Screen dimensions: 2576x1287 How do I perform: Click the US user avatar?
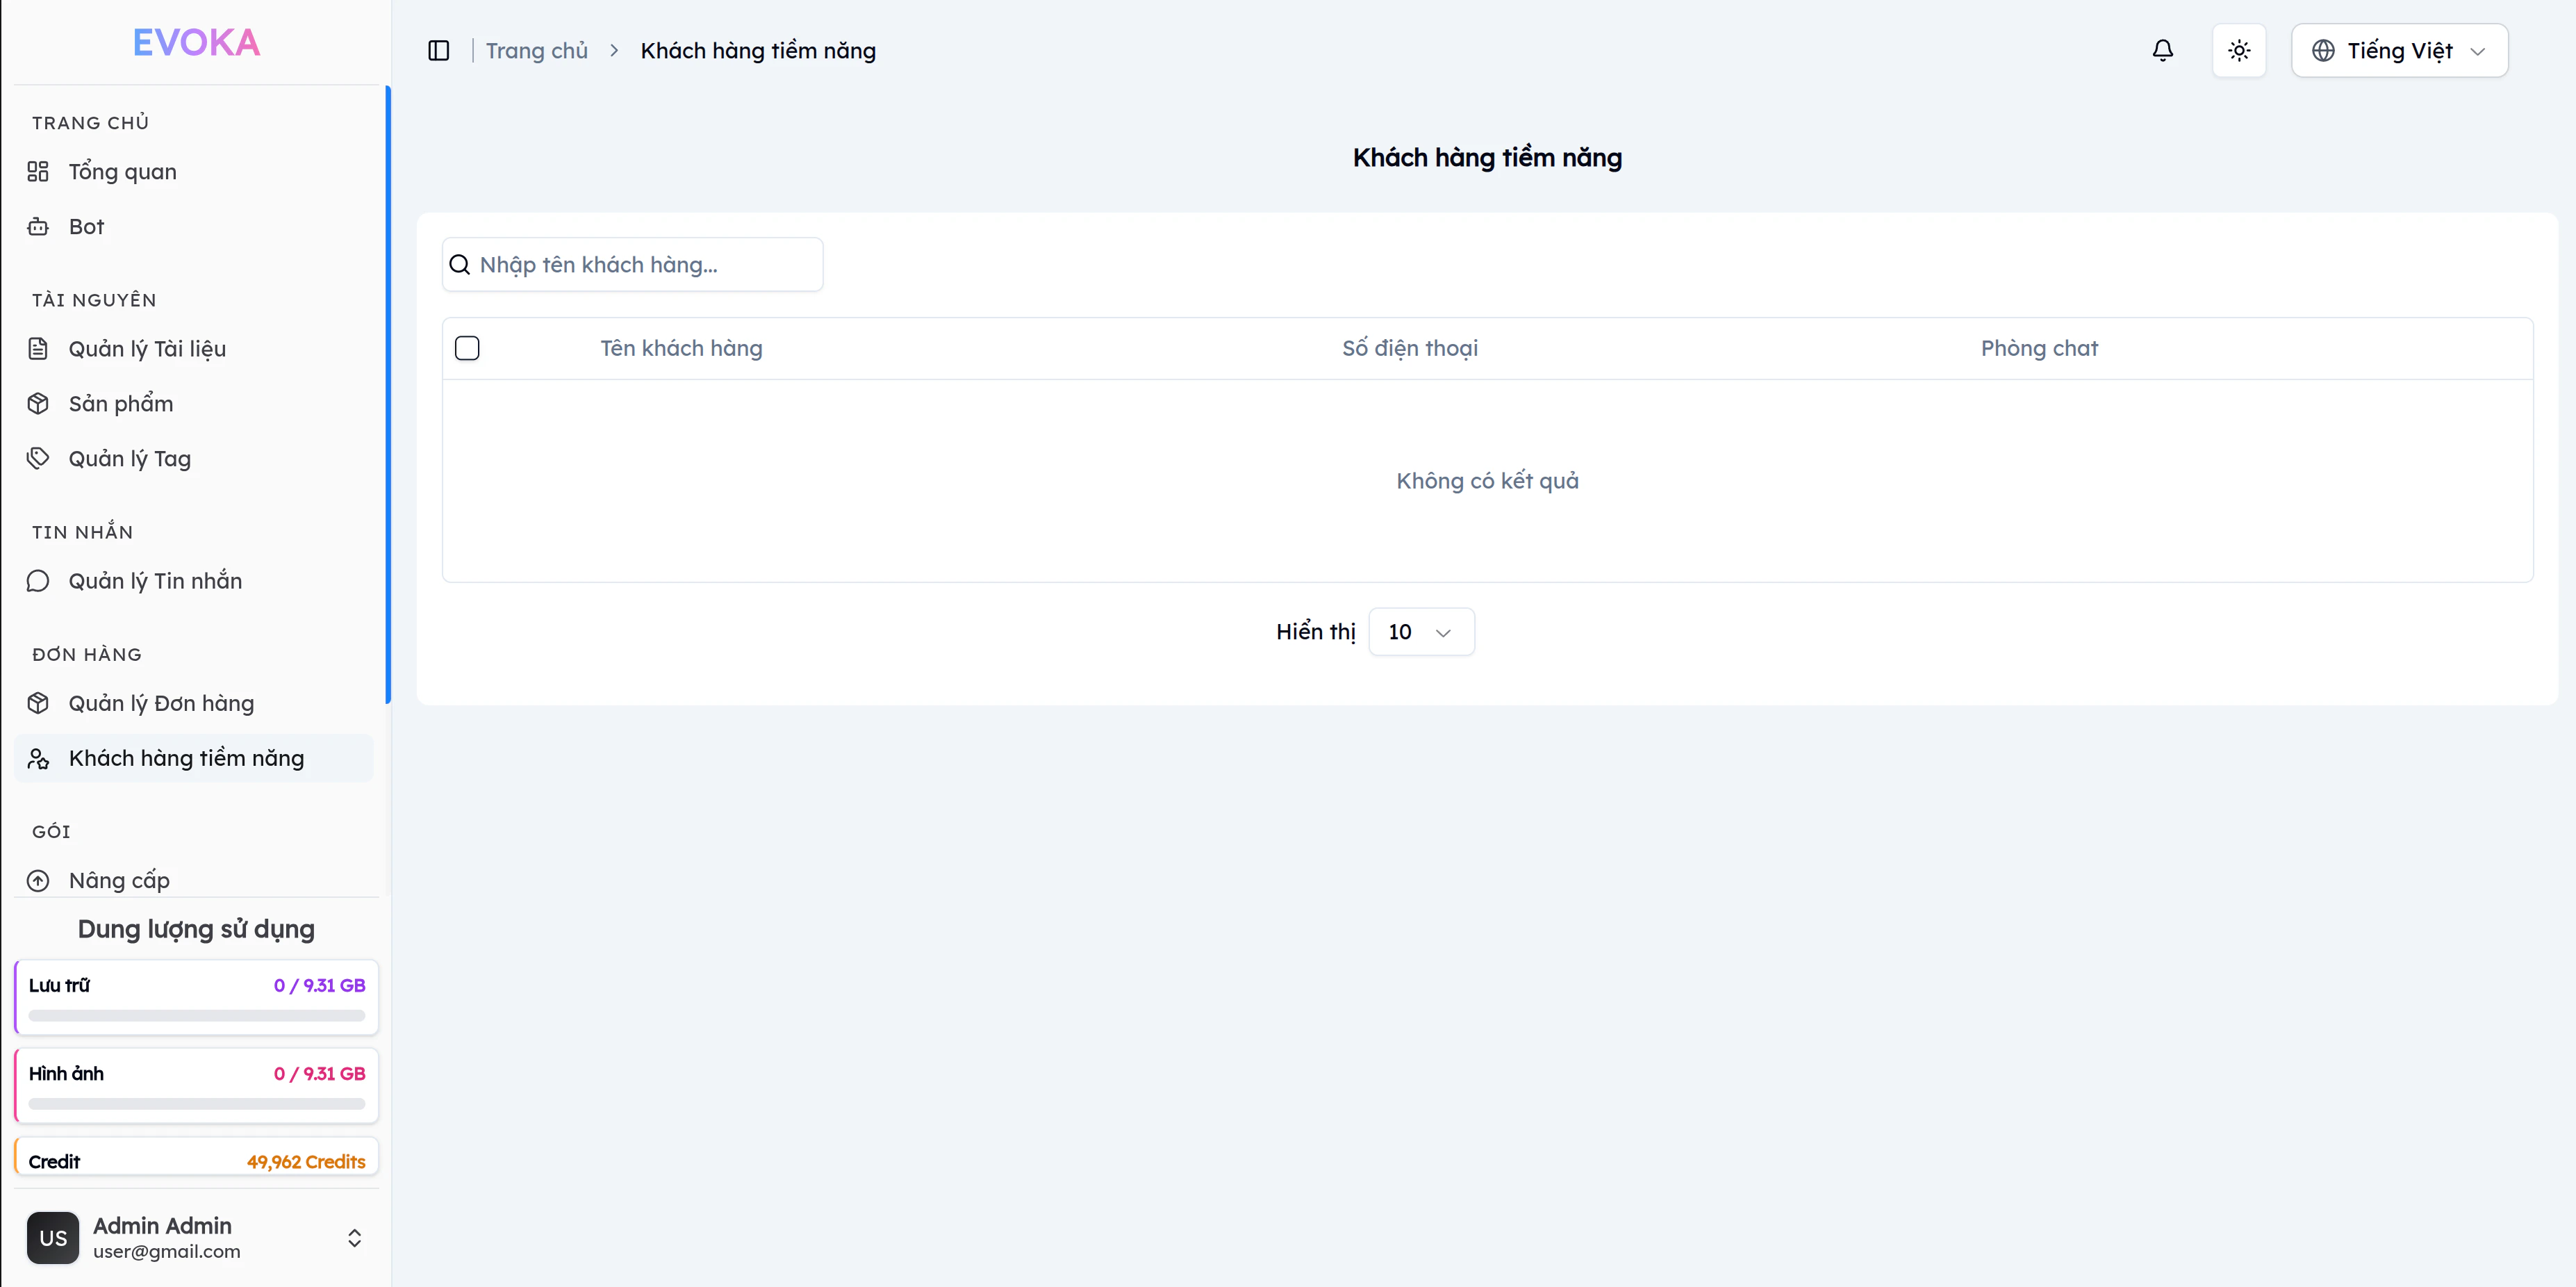click(53, 1238)
